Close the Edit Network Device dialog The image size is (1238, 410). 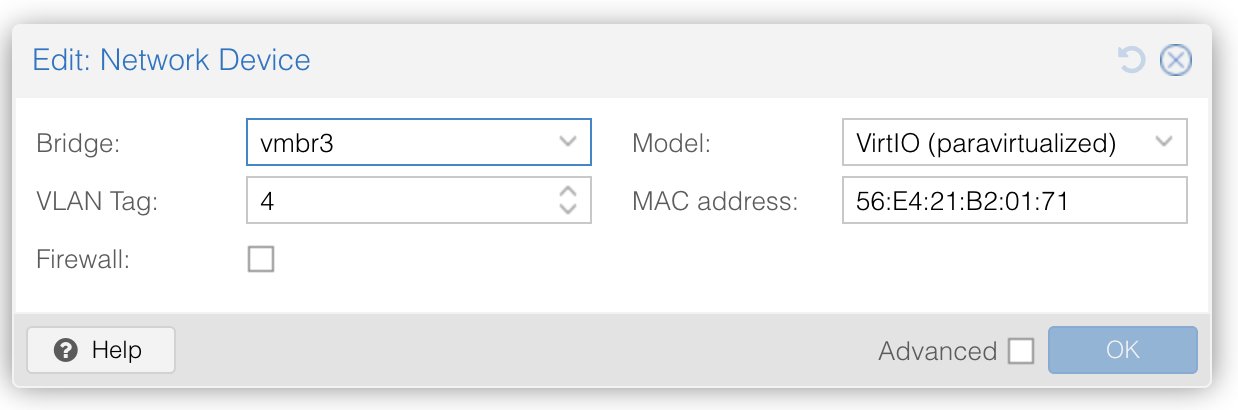coord(1175,61)
